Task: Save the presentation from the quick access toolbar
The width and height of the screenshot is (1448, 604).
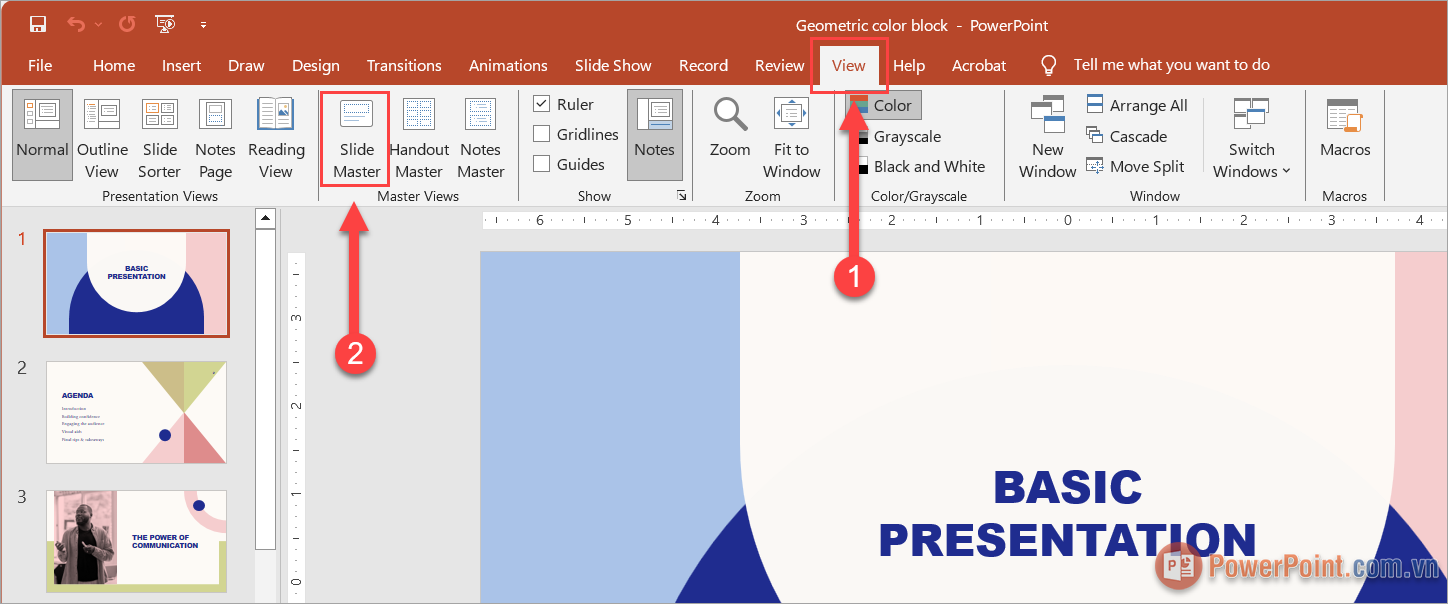Action: (38, 25)
